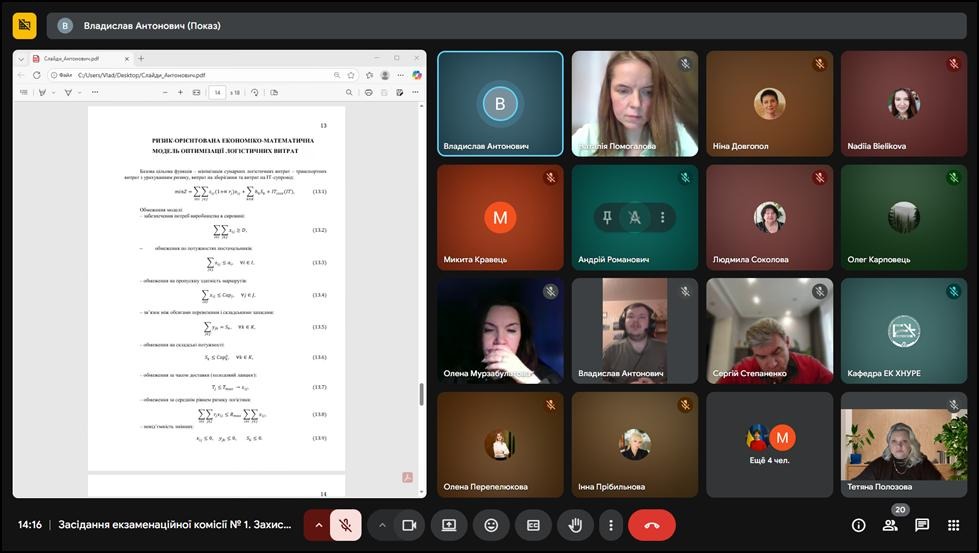Open the meeting details info icon
The height and width of the screenshot is (553, 979).
click(858, 525)
